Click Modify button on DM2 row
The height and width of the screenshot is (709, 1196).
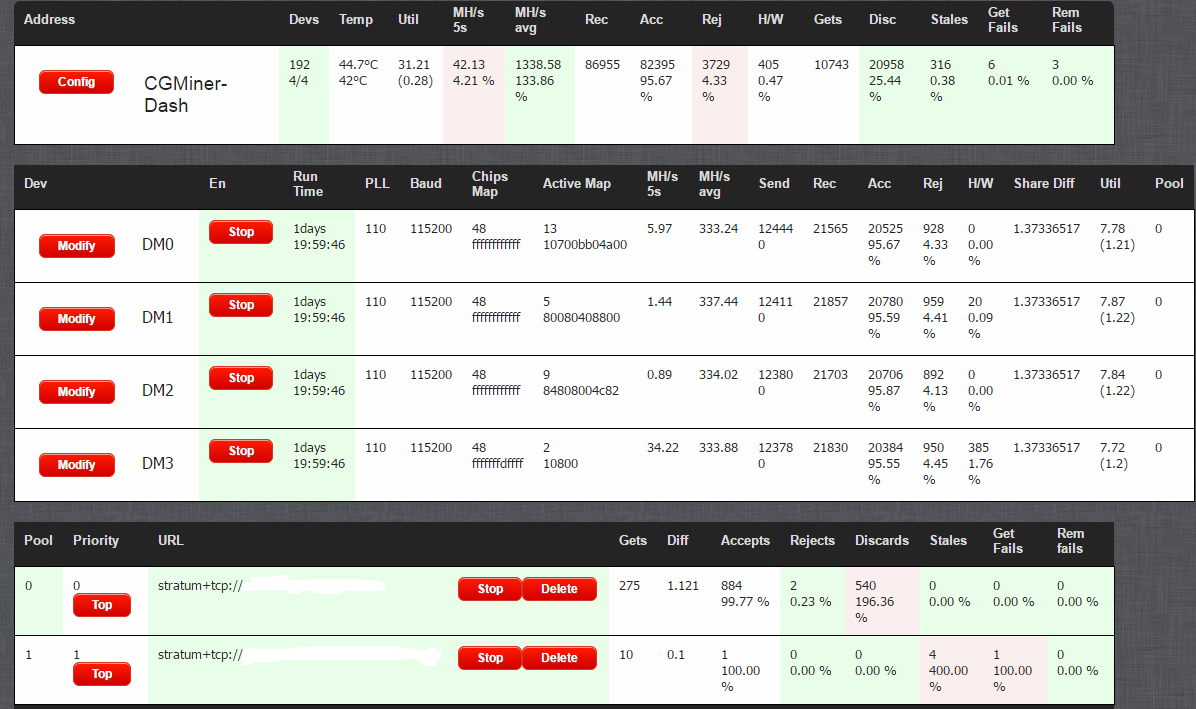(x=76, y=392)
